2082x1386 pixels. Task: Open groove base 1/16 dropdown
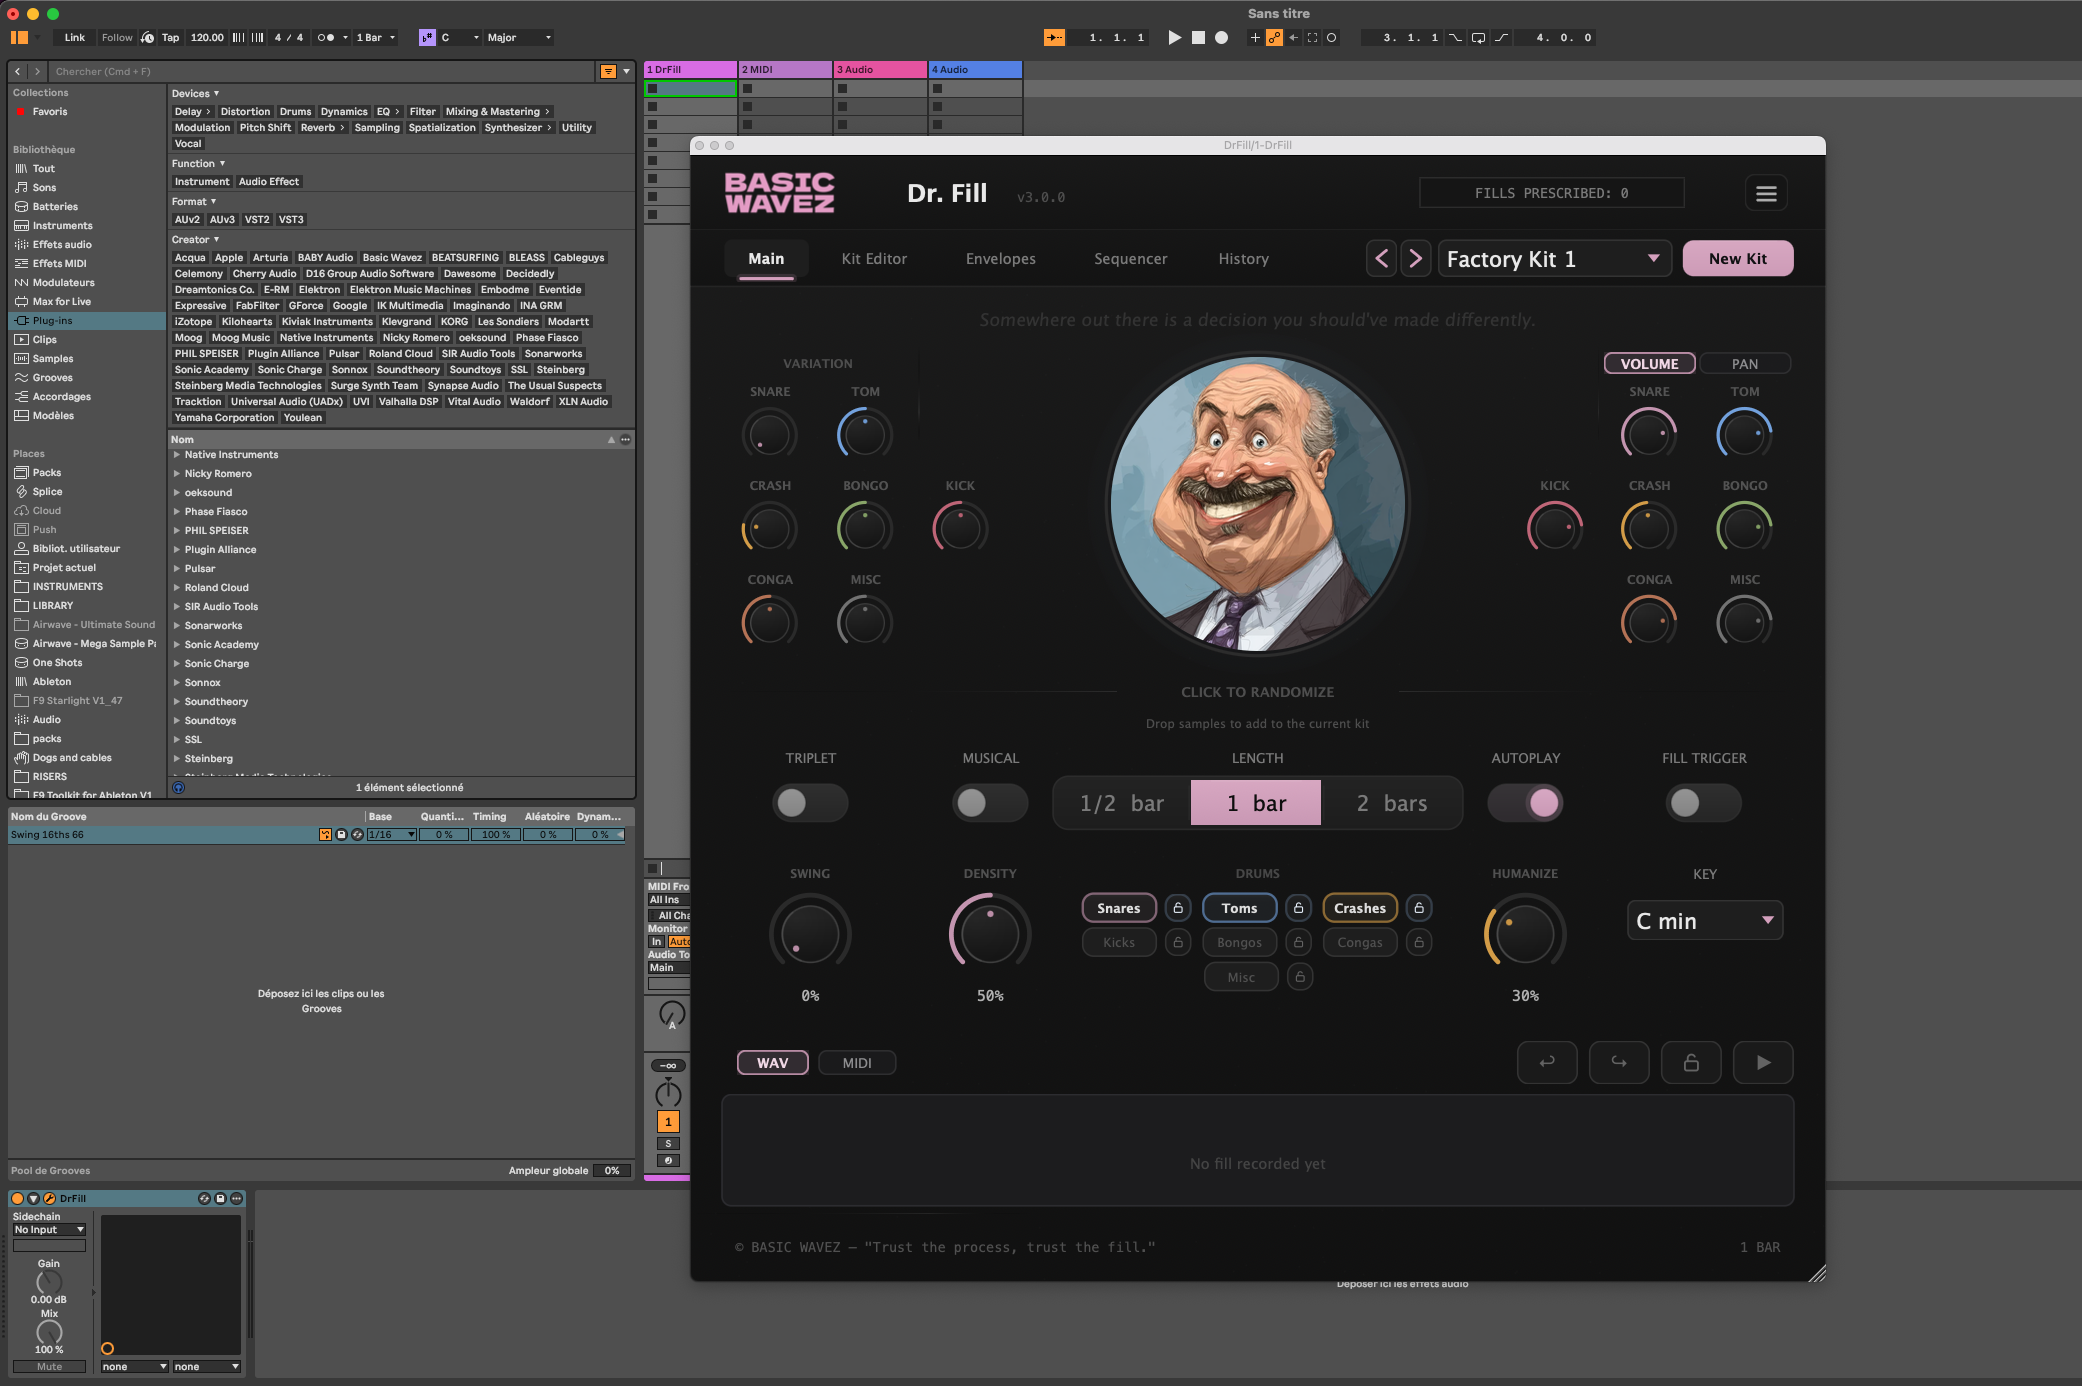(x=391, y=835)
